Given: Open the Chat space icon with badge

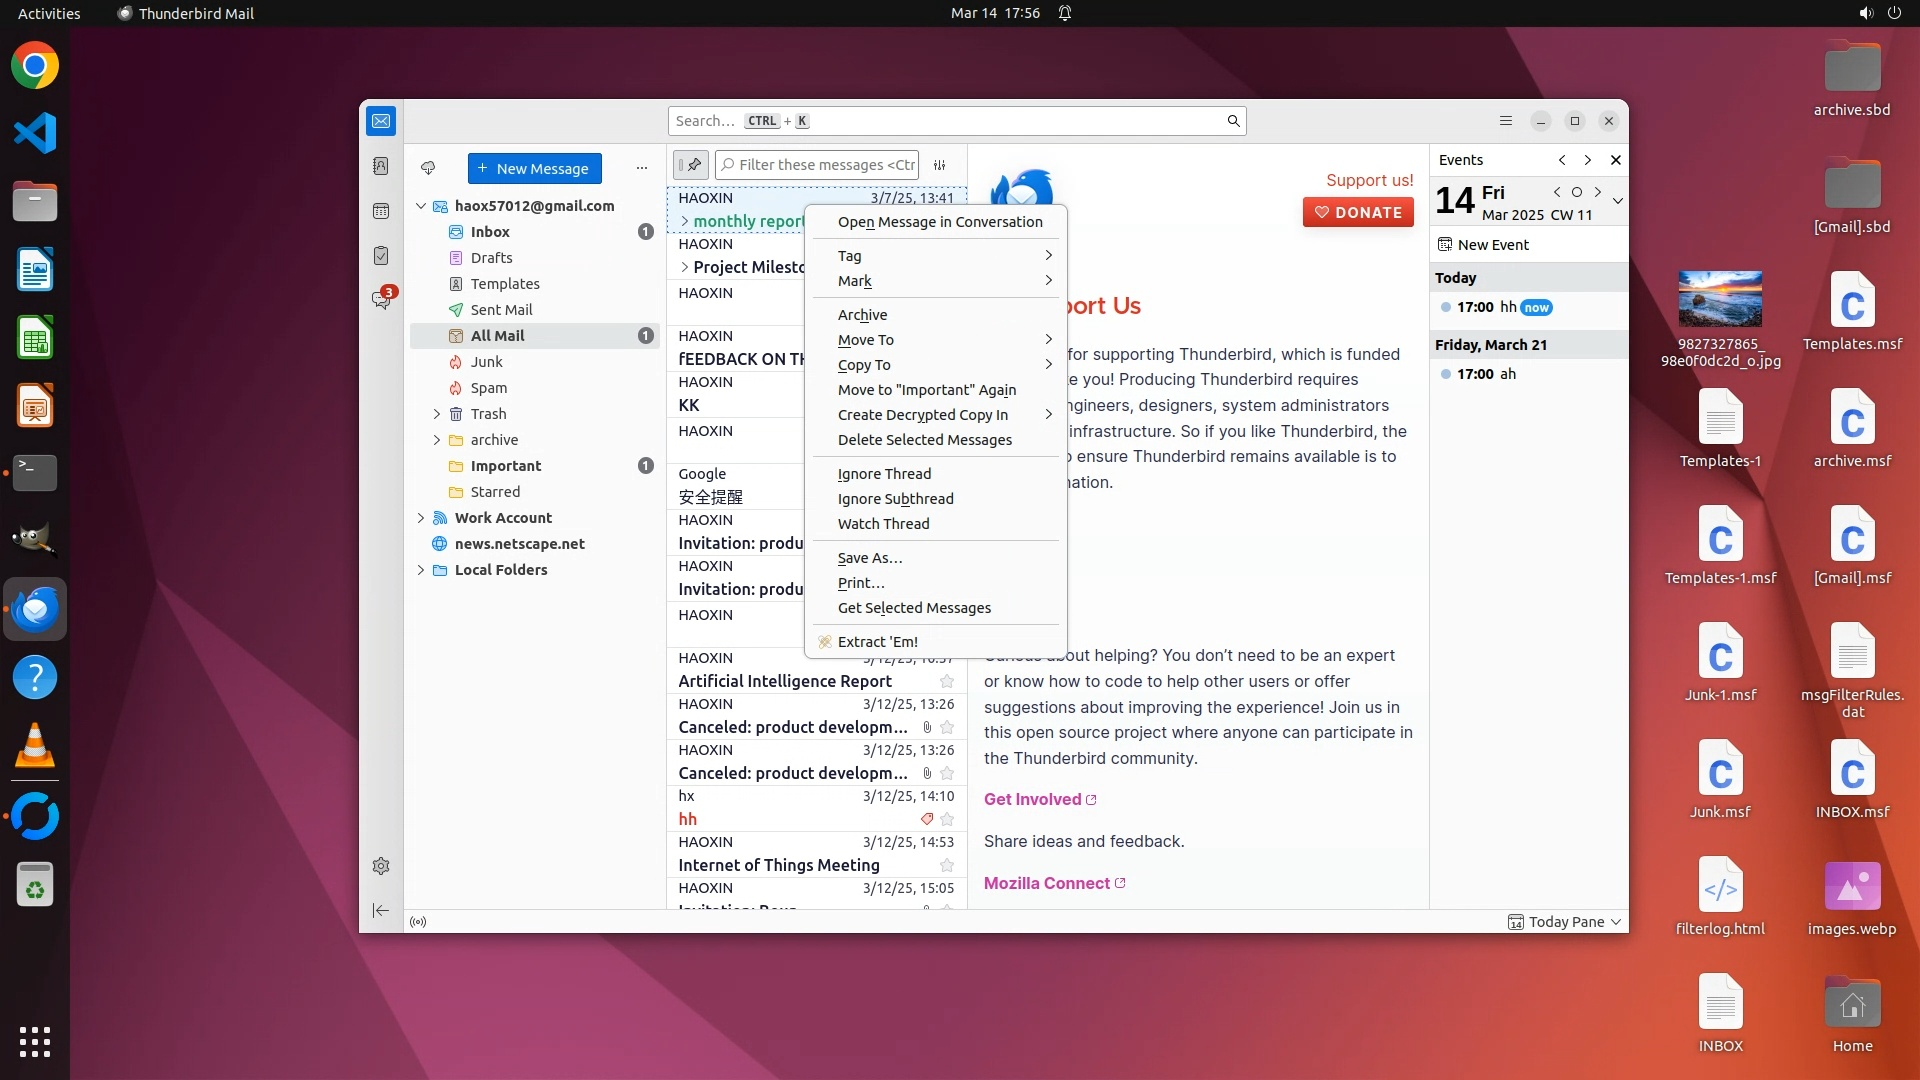Looking at the screenshot, I should (381, 299).
